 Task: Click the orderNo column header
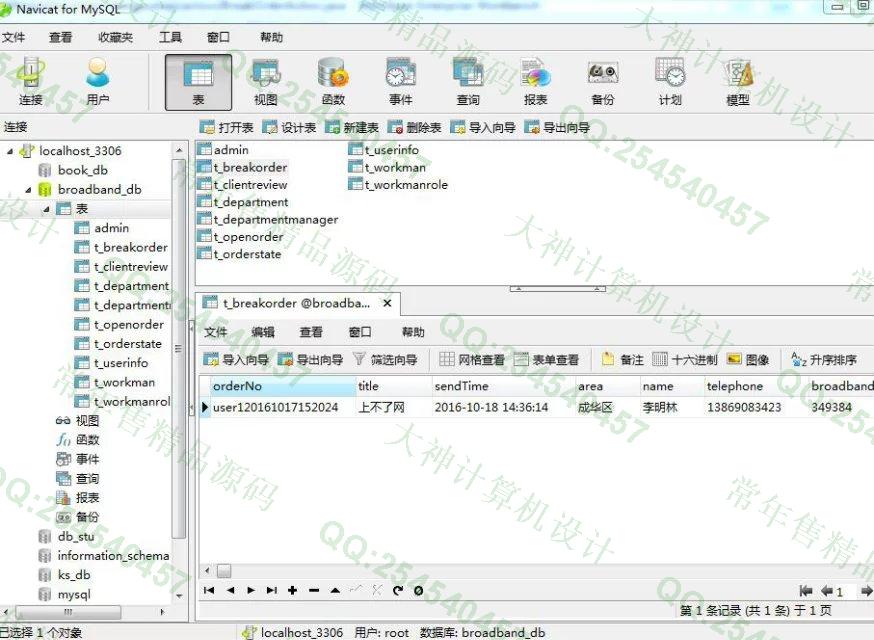[283, 386]
